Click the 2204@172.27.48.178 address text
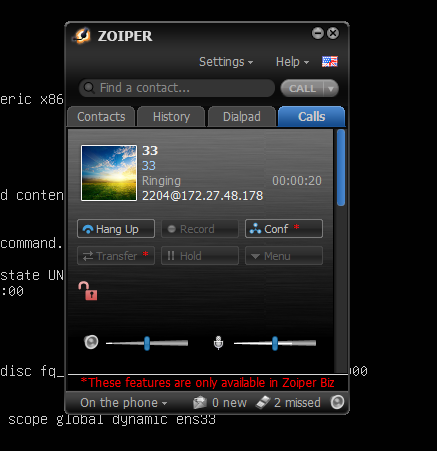437x451 pixels. 203,196
